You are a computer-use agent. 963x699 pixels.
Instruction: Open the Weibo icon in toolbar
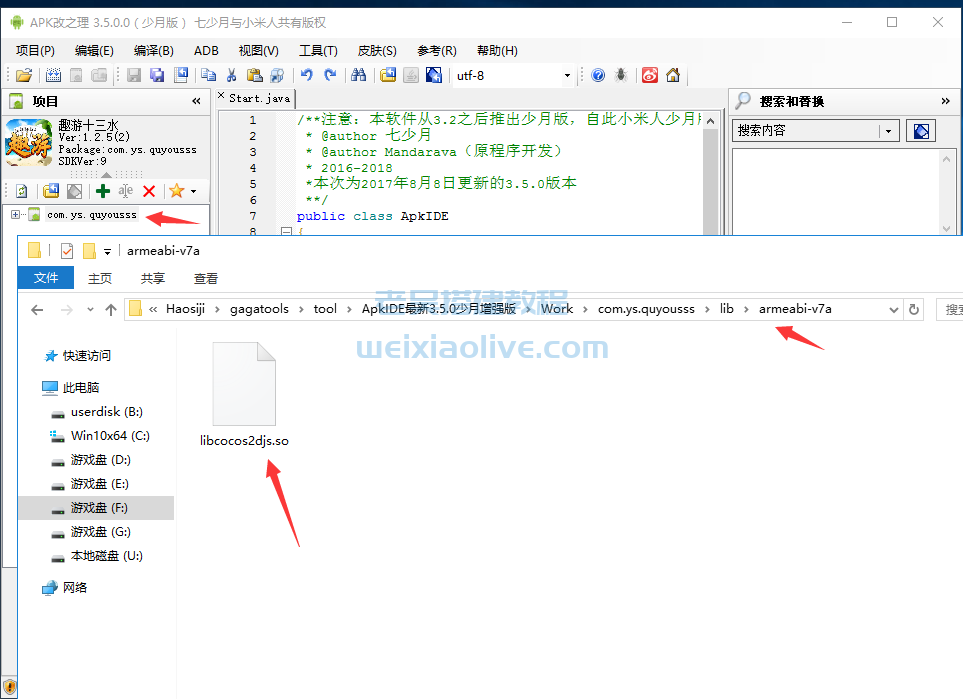coord(649,75)
